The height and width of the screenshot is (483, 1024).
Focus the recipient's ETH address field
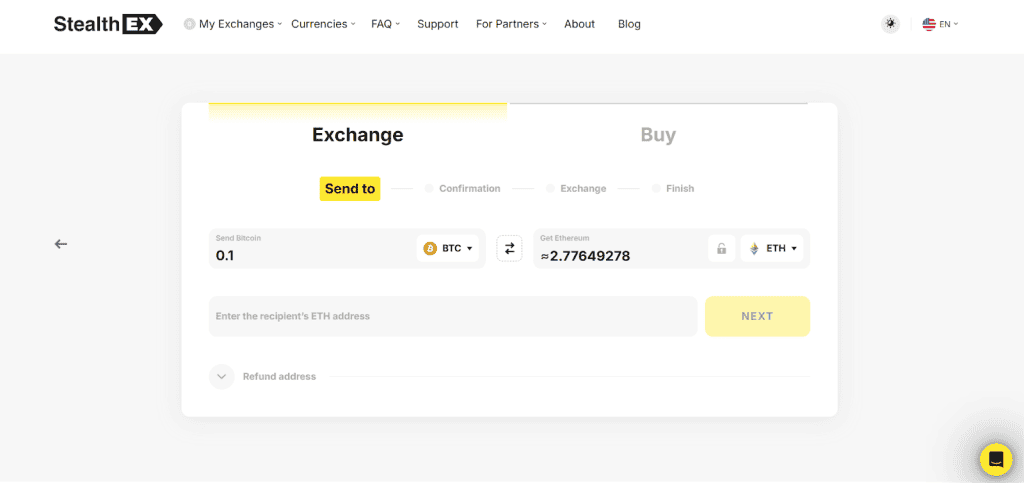[x=453, y=316]
